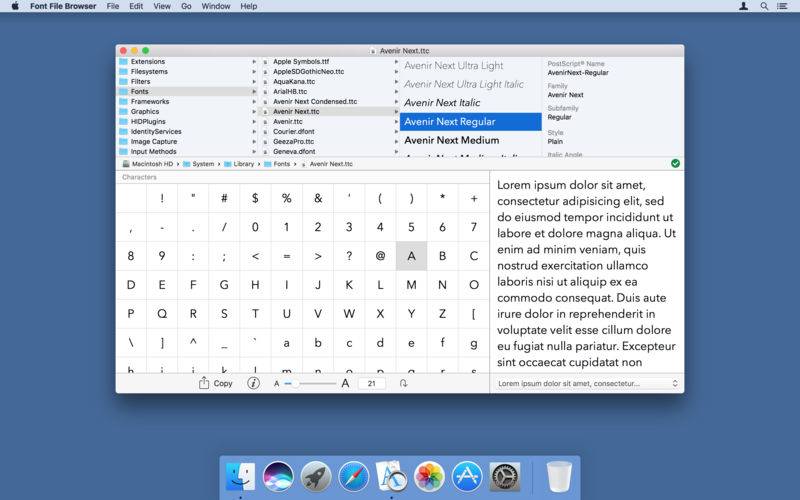Open the Help menu
The height and width of the screenshot is (500, 800).
click(248, 6)
